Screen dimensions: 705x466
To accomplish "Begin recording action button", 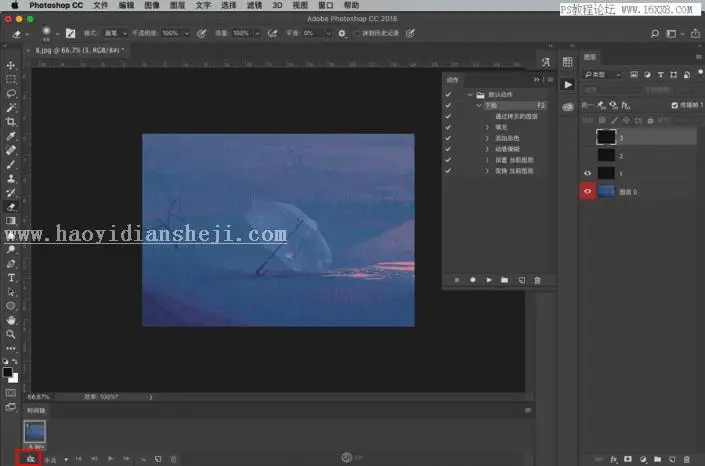I will click(473, 280).
